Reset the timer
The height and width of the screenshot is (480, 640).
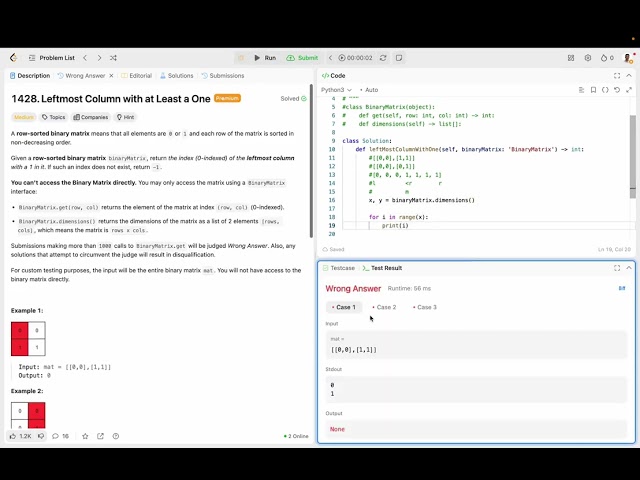pos(383,58)
